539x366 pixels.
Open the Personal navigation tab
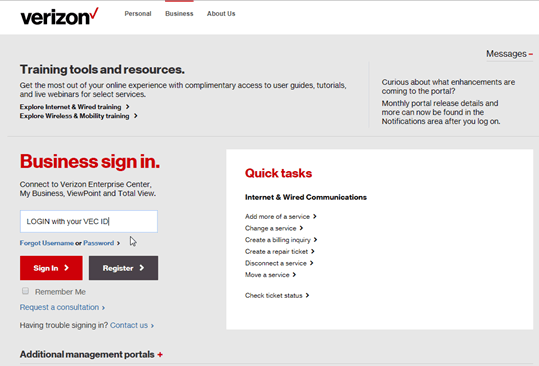[x=138, y=14]
